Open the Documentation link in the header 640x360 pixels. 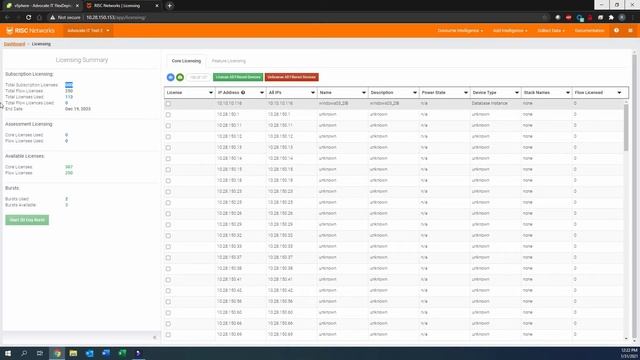point(589,31)
